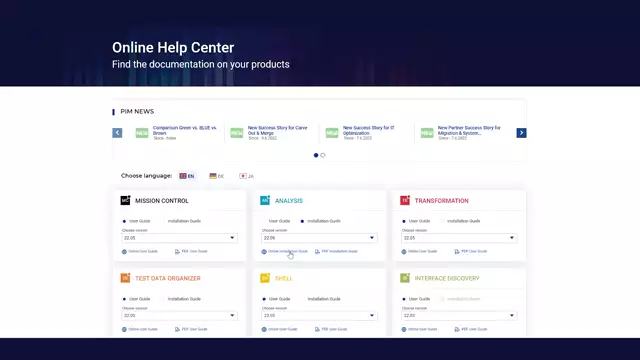Click the UK flag icon for English
Viewport: 640px width, 360px height.
[183, 176]
